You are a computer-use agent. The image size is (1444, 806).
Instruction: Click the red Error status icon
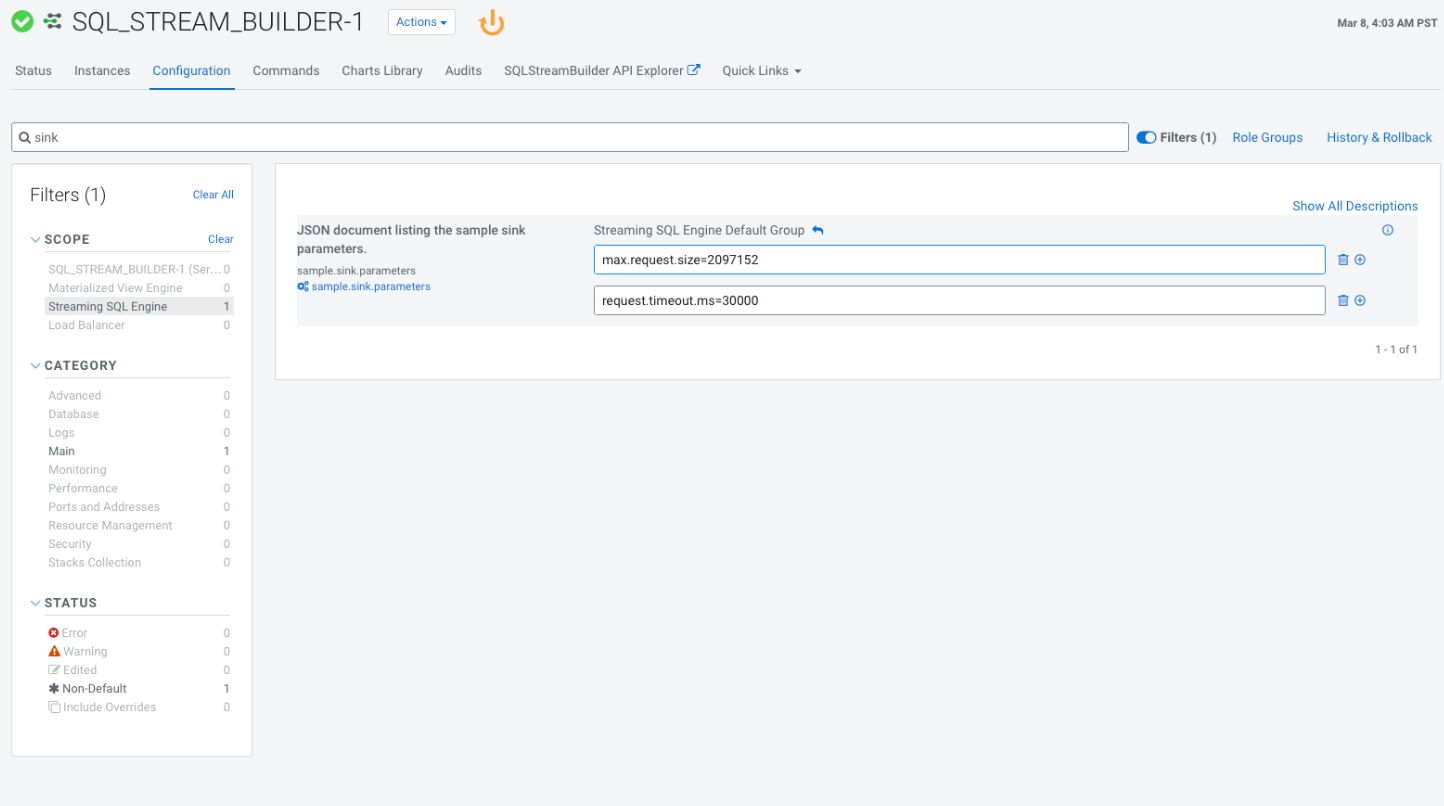pos(54,633)
